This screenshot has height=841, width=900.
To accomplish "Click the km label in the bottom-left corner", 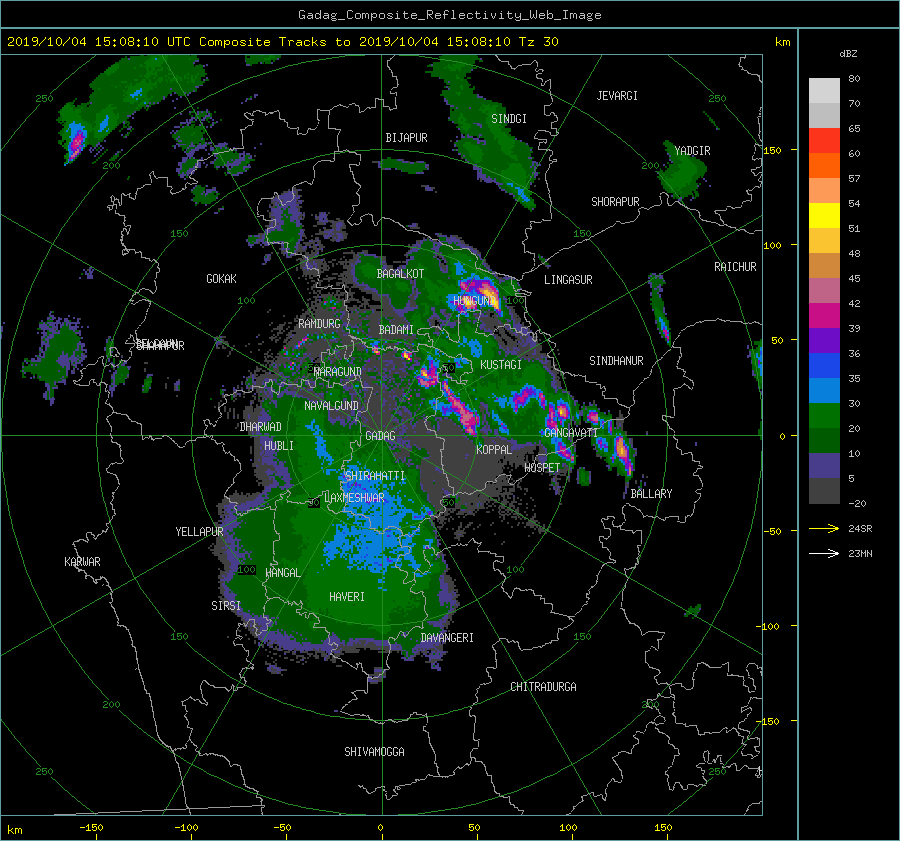I will click(x=15, y=830).
